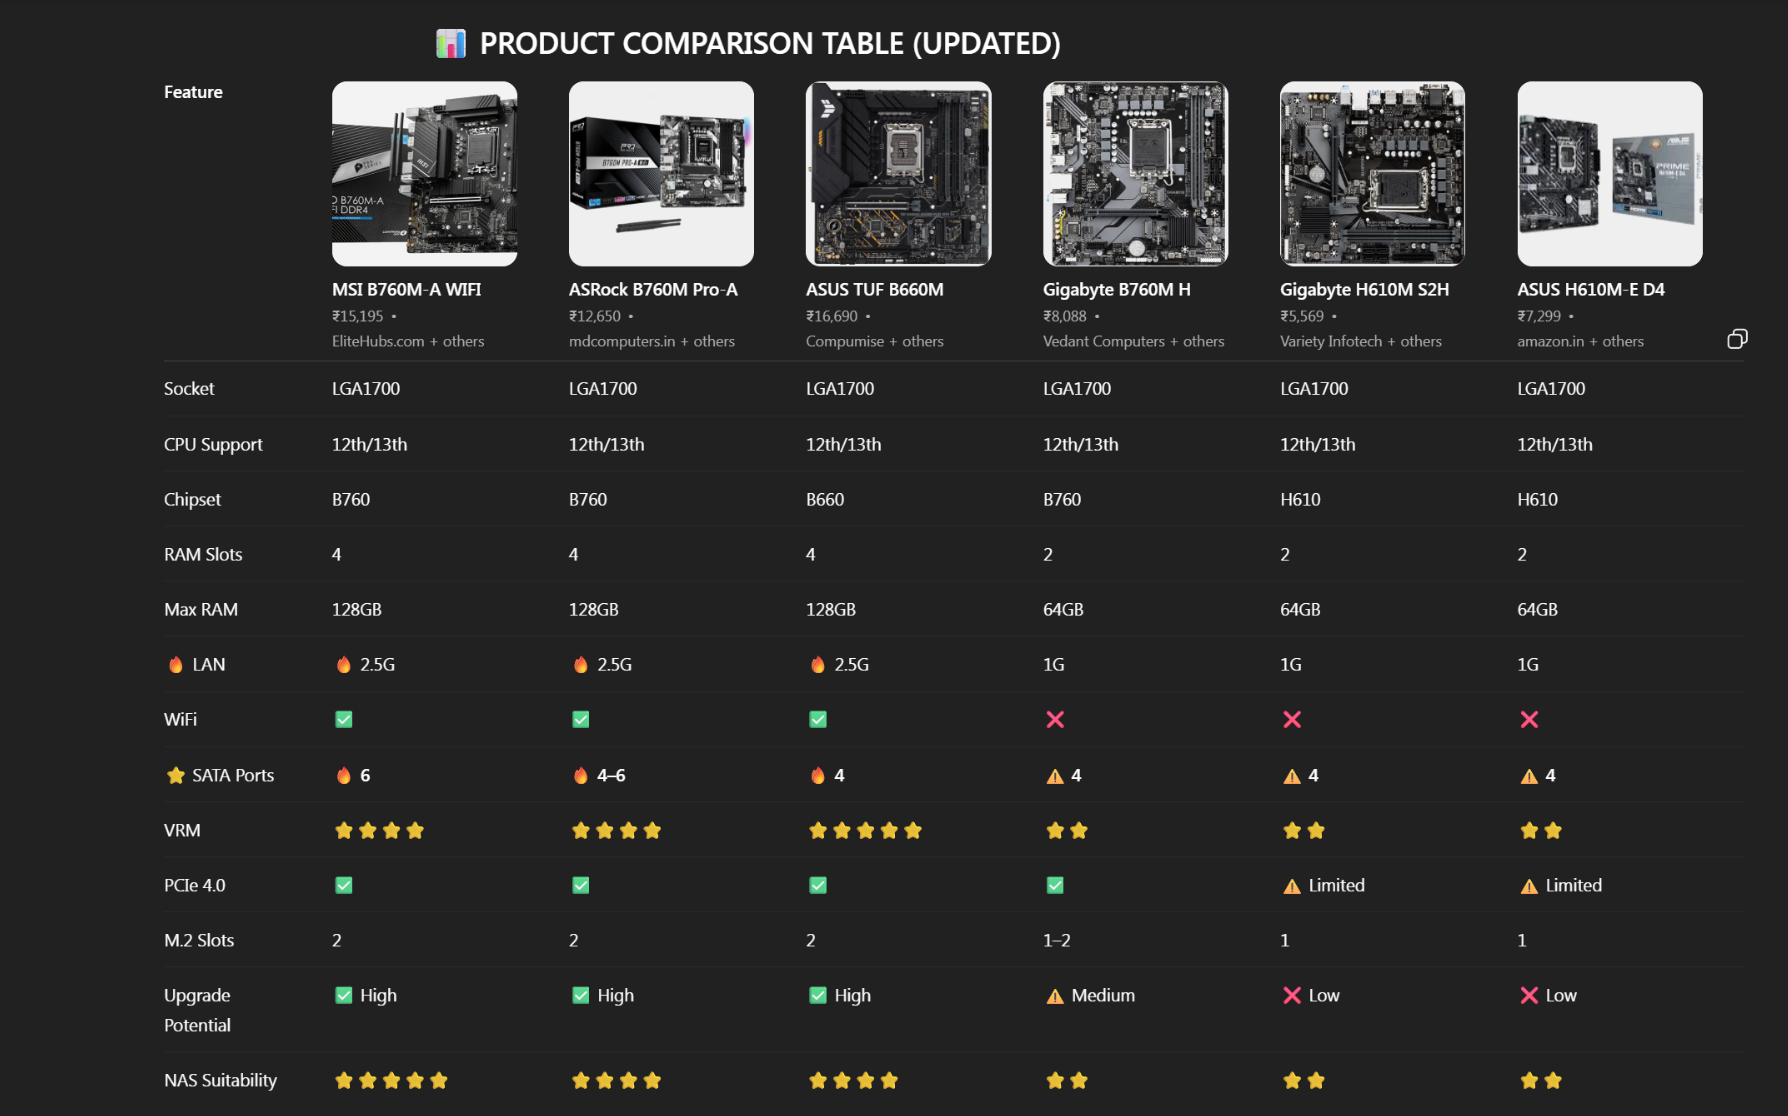
Task: Follow the Vedant Computers + others seller link
Action: [1134, 341]
